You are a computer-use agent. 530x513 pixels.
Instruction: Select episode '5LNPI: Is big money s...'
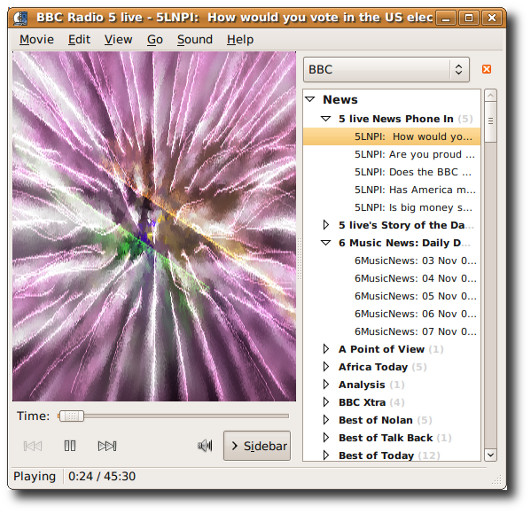(391, 207)
